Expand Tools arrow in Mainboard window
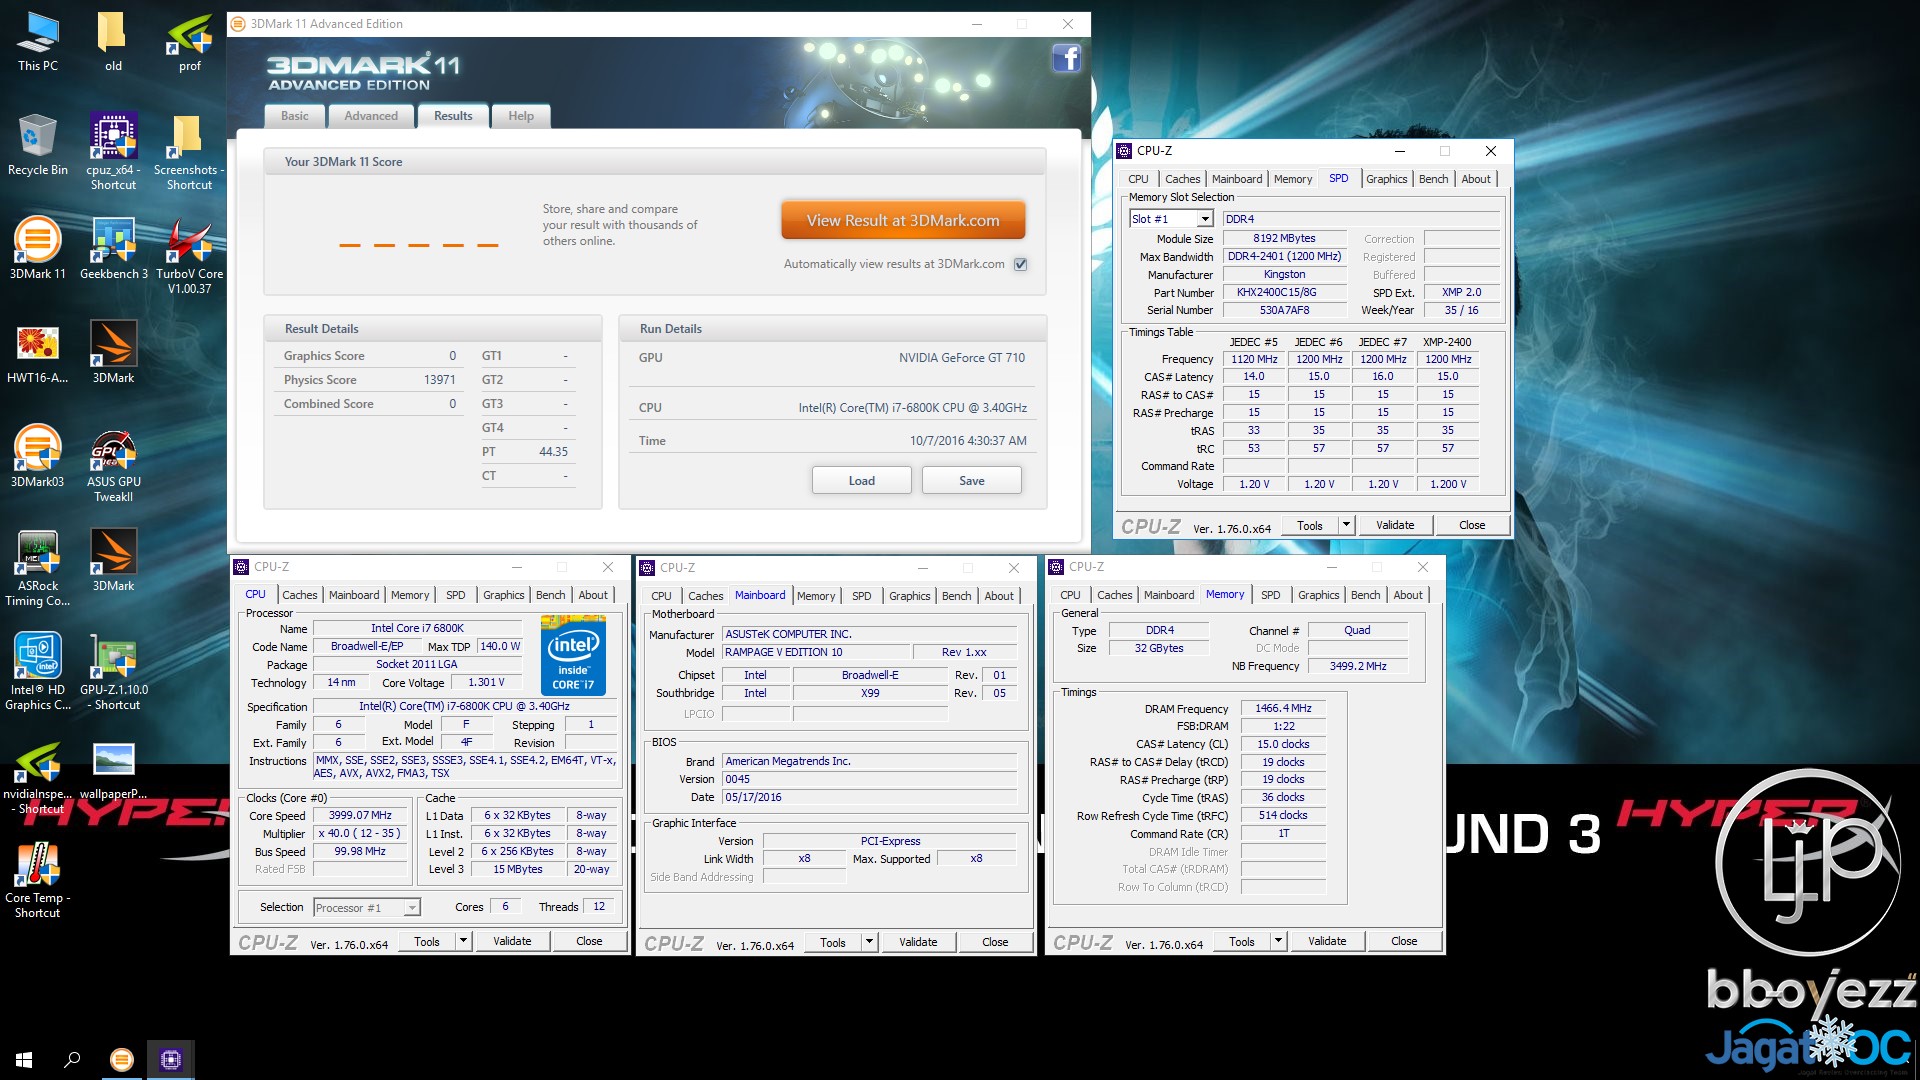Image resolution: width=1920 pixels, height=1080 pixels. 869,942
